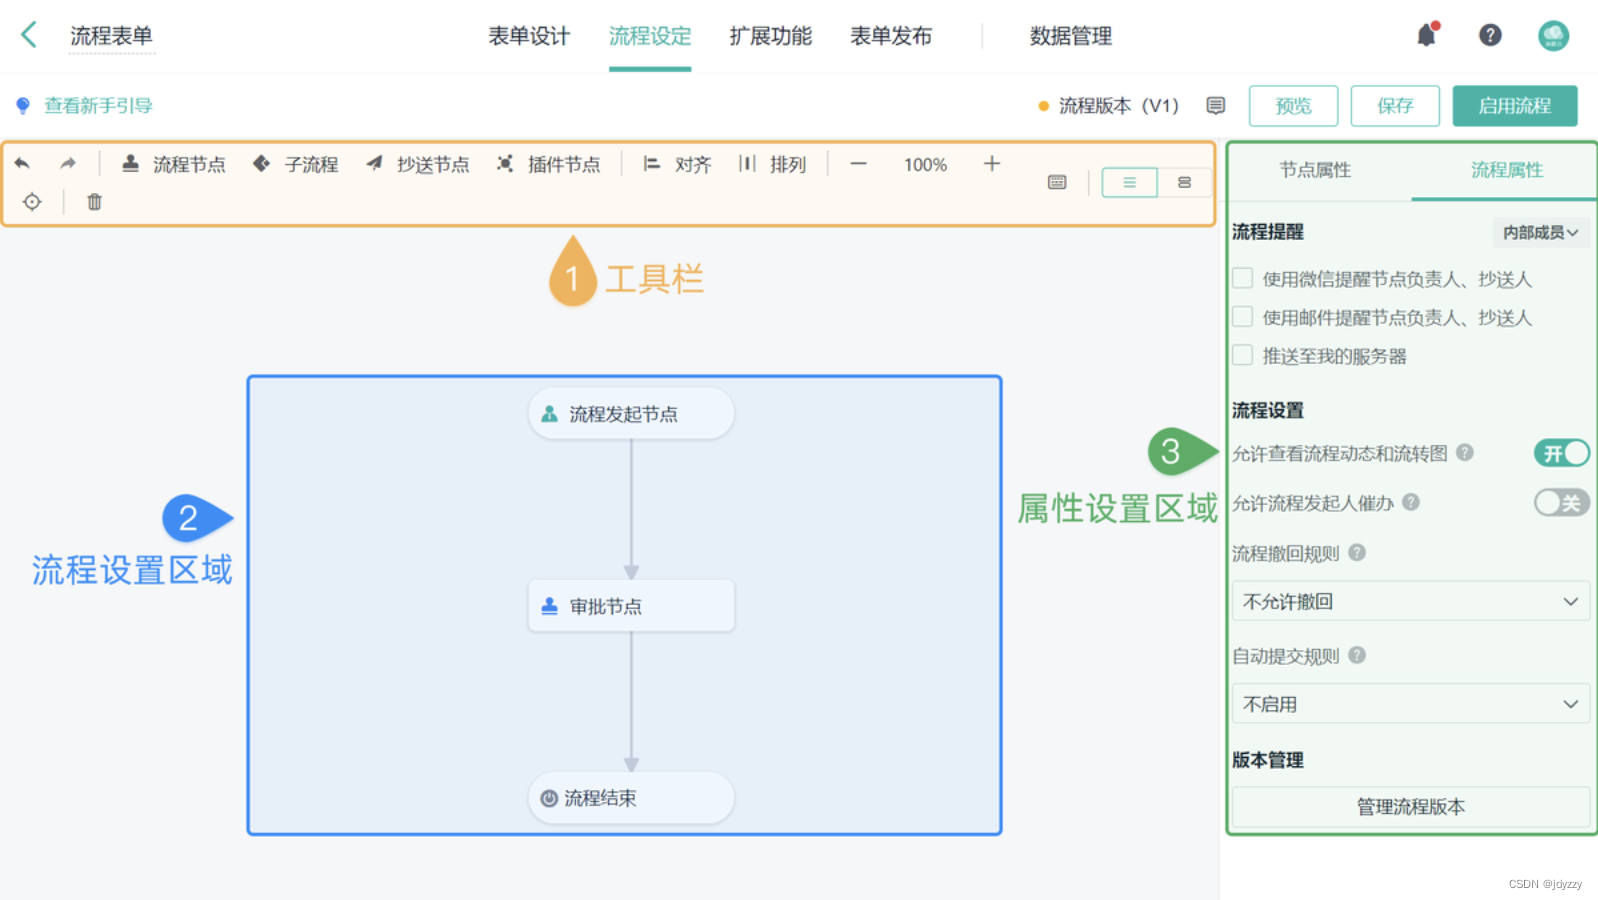Image resolution: width=1598 pixels, height=900 pixels.
Task: Open the 内部成员 dropdown
Action: tap(1541, 232)
